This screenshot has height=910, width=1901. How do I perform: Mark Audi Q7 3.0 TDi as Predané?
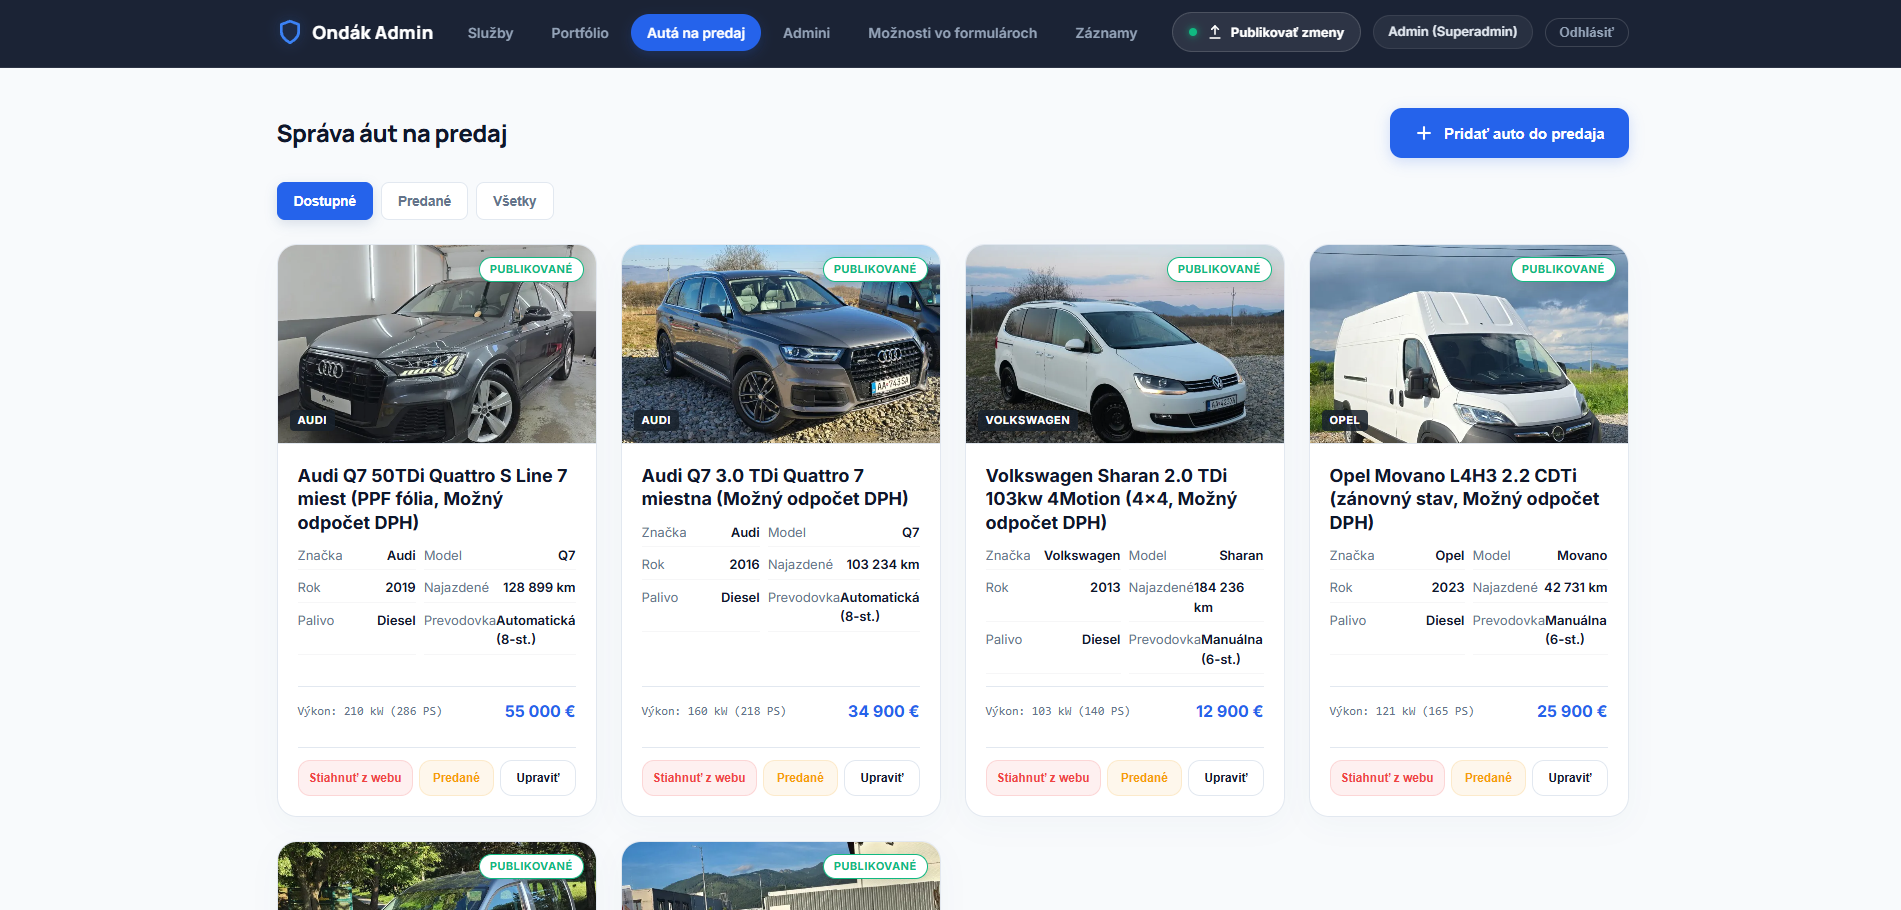tap(800, 778)
